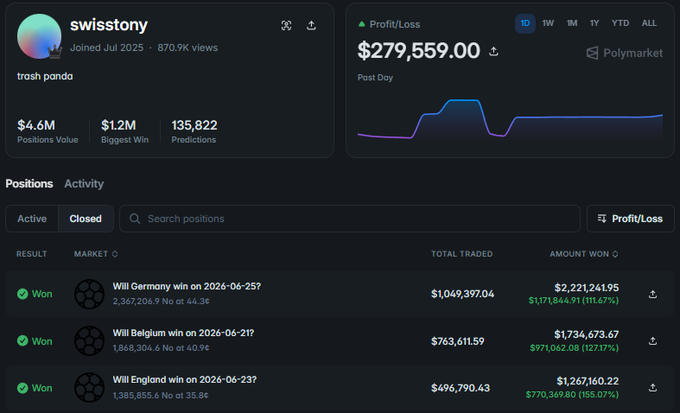
Task: Click the Belgium market soccer ball icon
Action: click(89, 341)
